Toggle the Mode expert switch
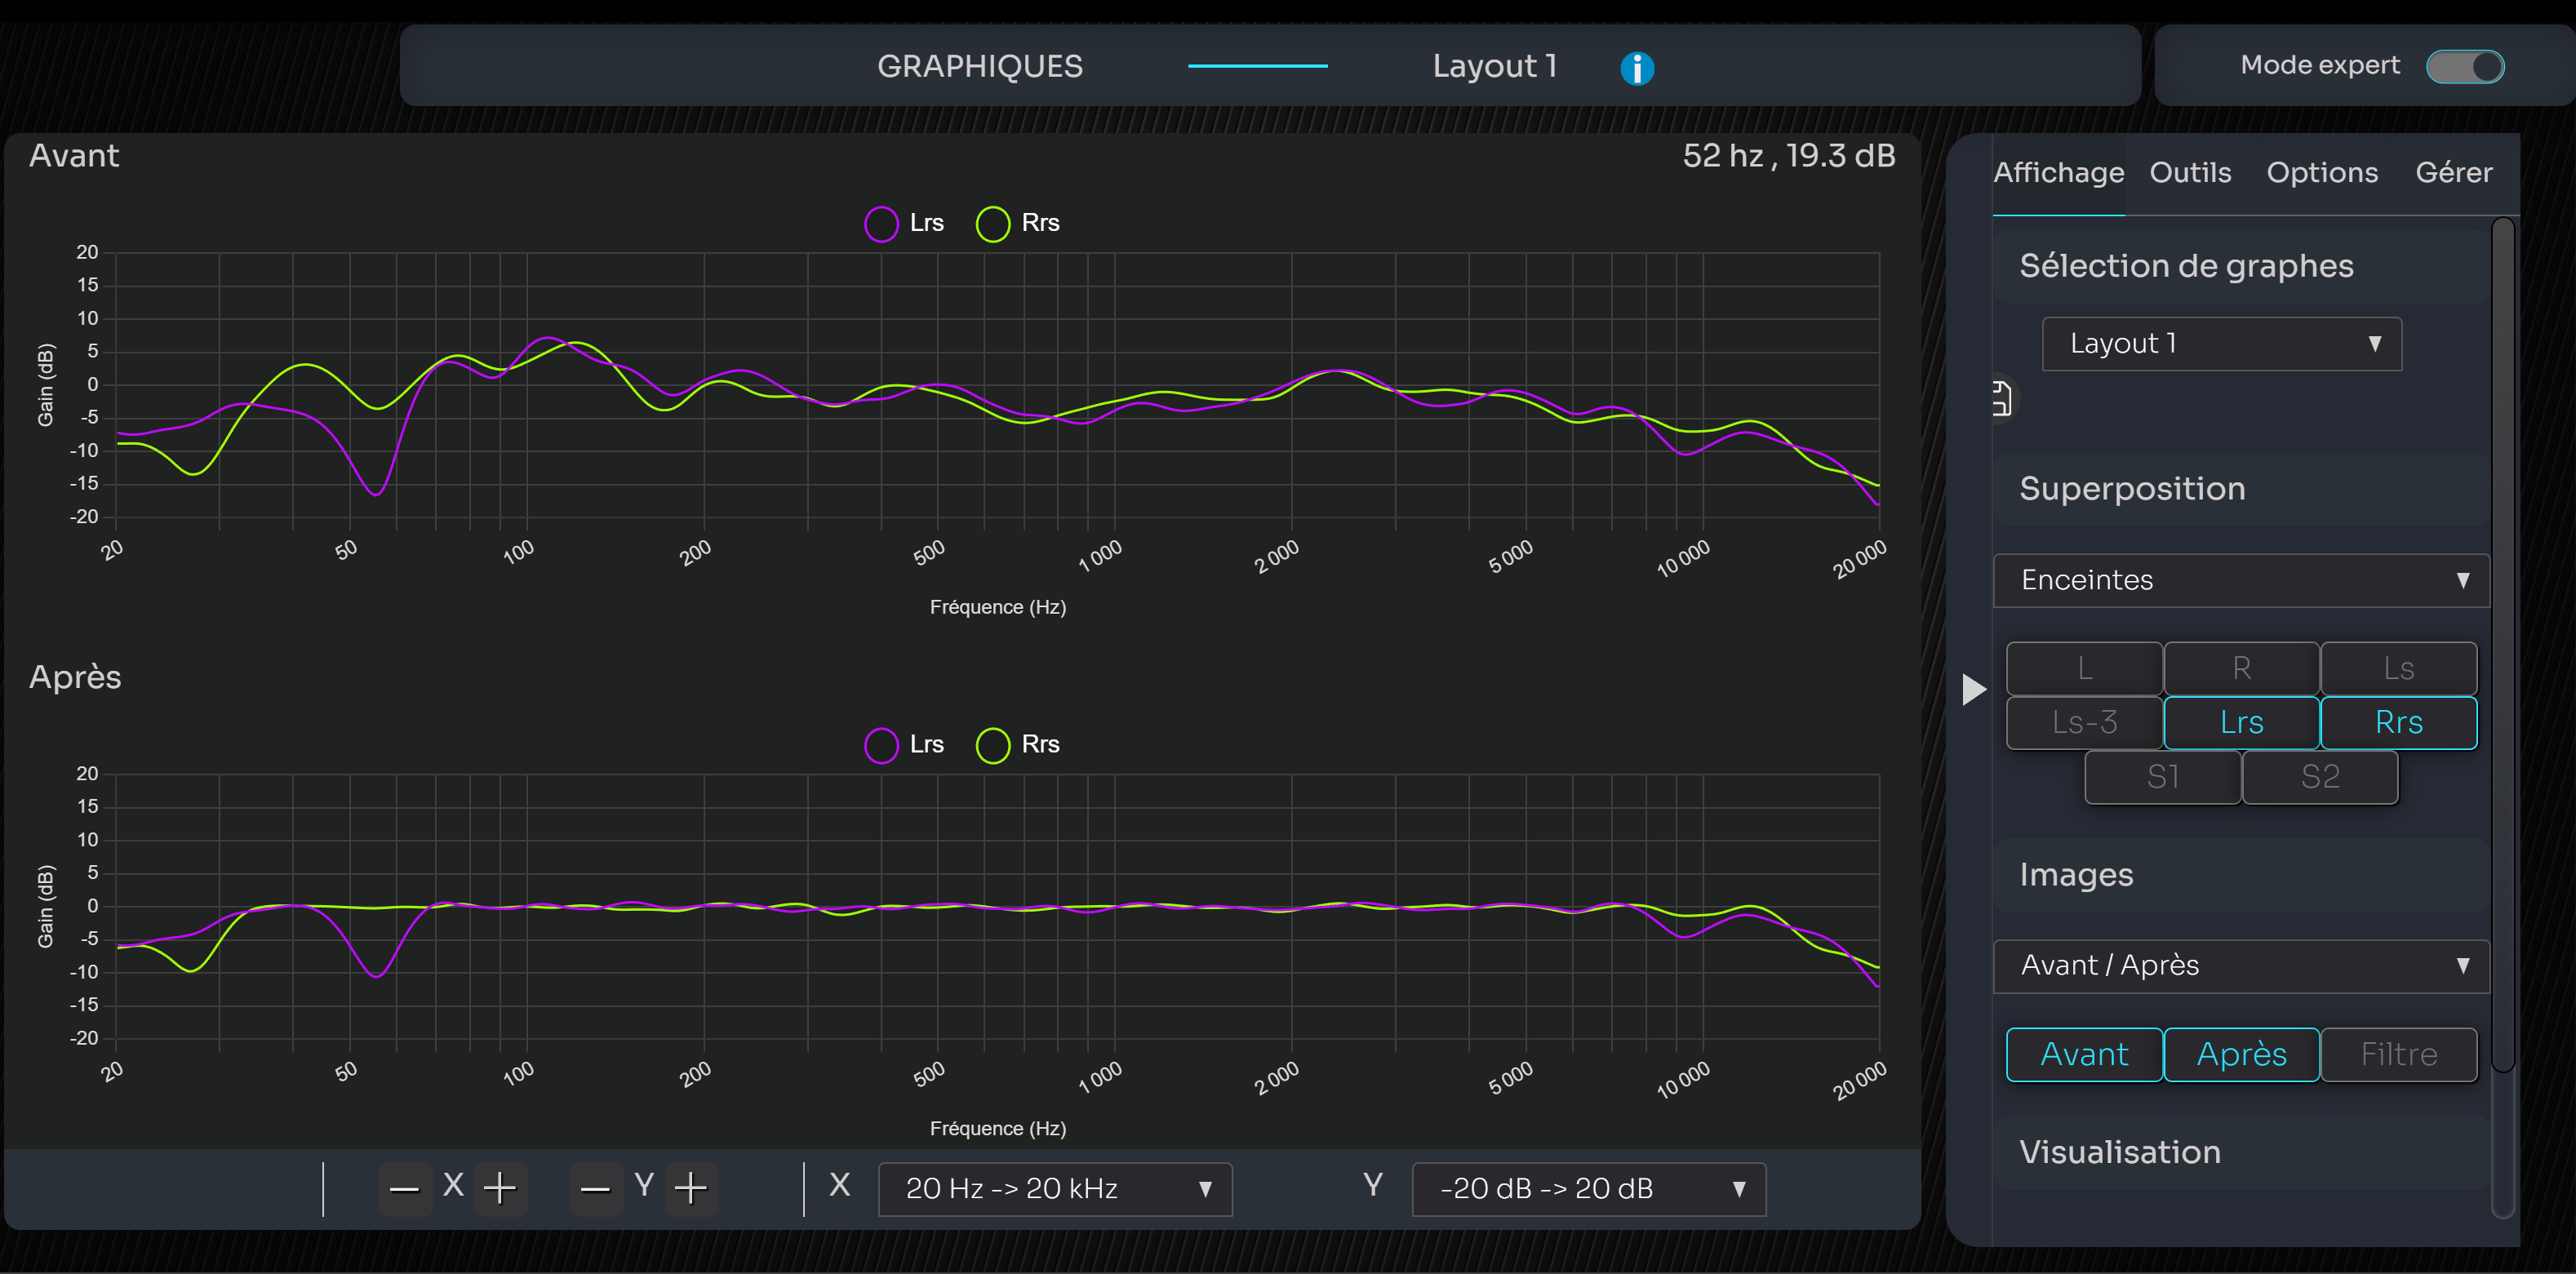Viewport: 2576px width, 1274px height. pyautogui.click(x=2465, y=67)
